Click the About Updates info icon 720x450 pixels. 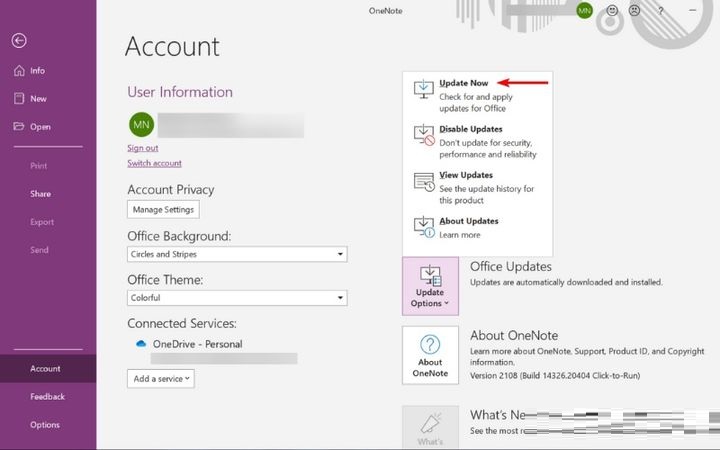(x=424, y=227)
